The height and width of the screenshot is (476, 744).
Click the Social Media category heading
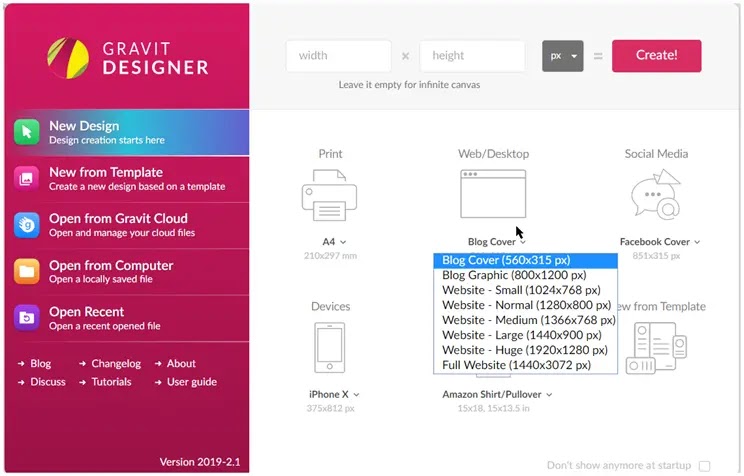pos(656,154)
